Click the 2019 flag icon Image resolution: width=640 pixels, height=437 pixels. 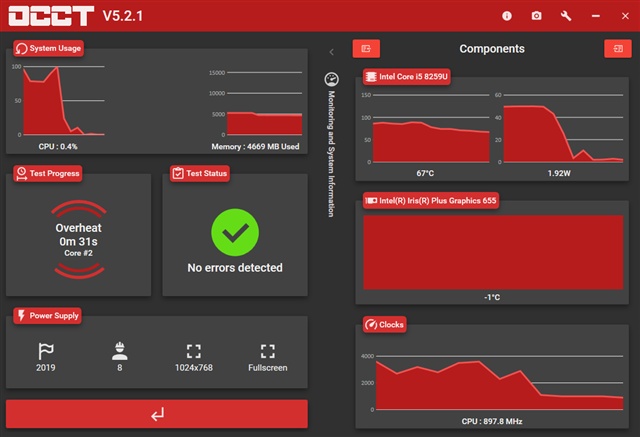[x=44, y=351]
